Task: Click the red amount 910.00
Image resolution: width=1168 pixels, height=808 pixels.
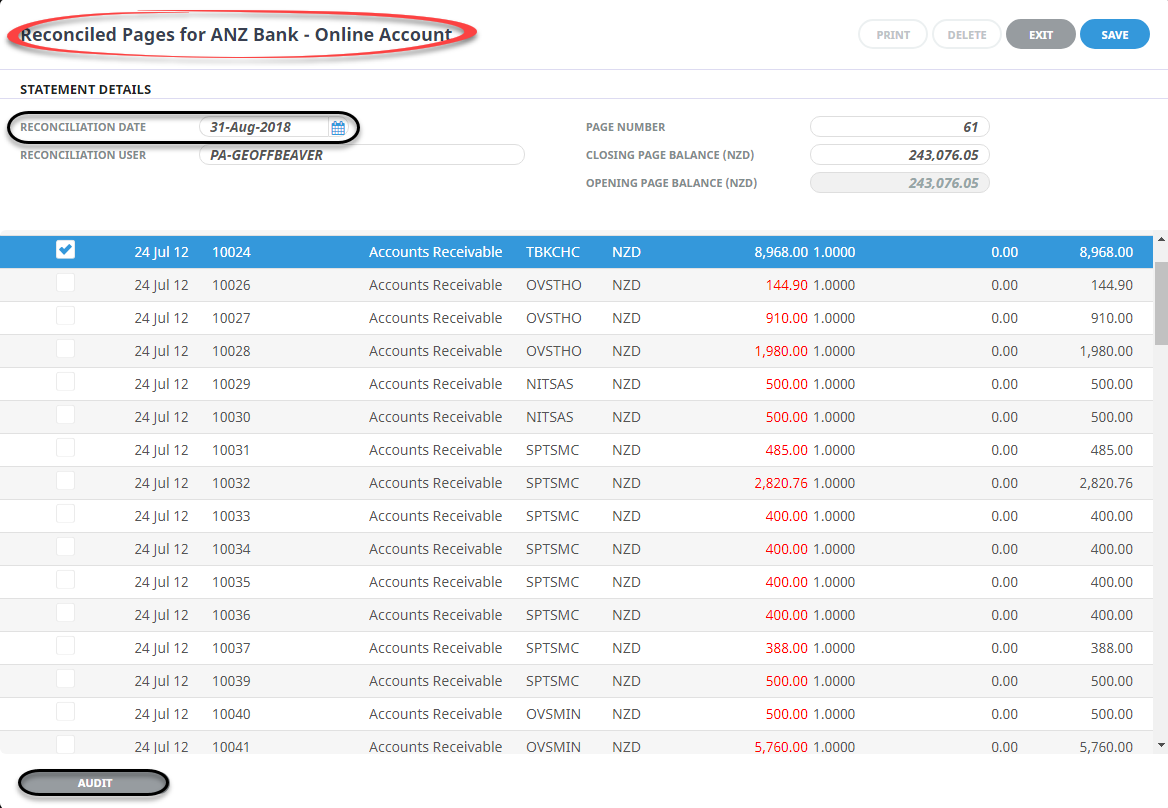Action: pos(787,318)
